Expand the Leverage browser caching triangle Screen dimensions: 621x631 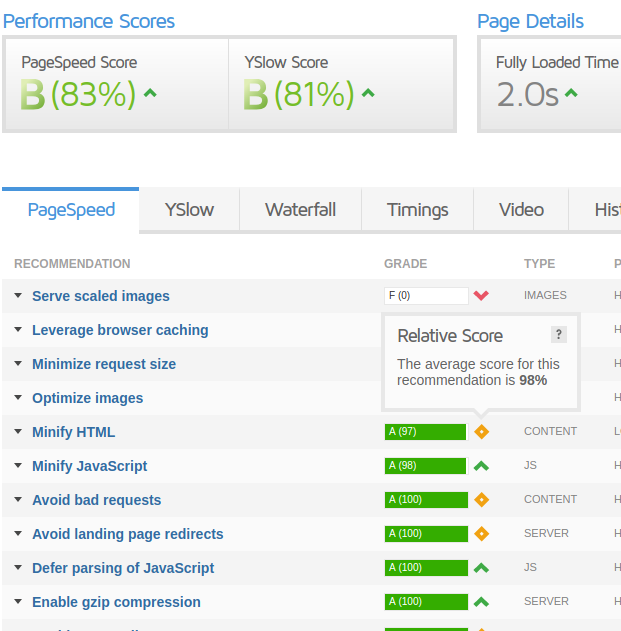[x=18, y=330]
